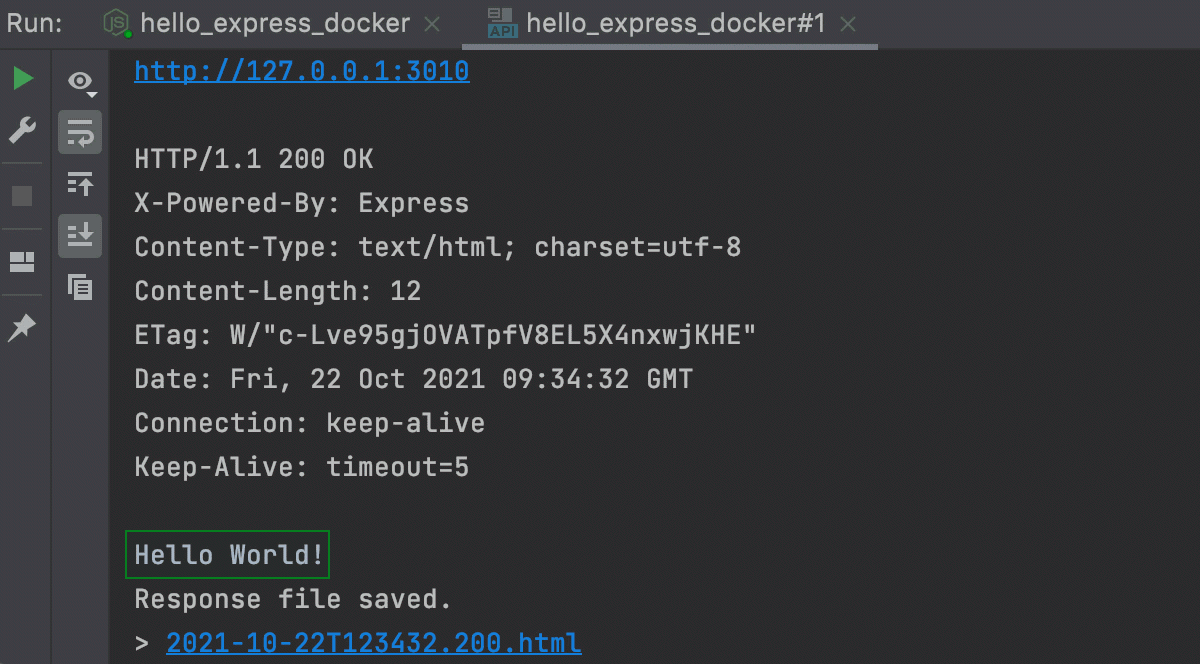Image resolution: width=1200 pixels, height=664 pixels.
Task: Close the hello_express_docker tab
Action: tap(433, 24)
